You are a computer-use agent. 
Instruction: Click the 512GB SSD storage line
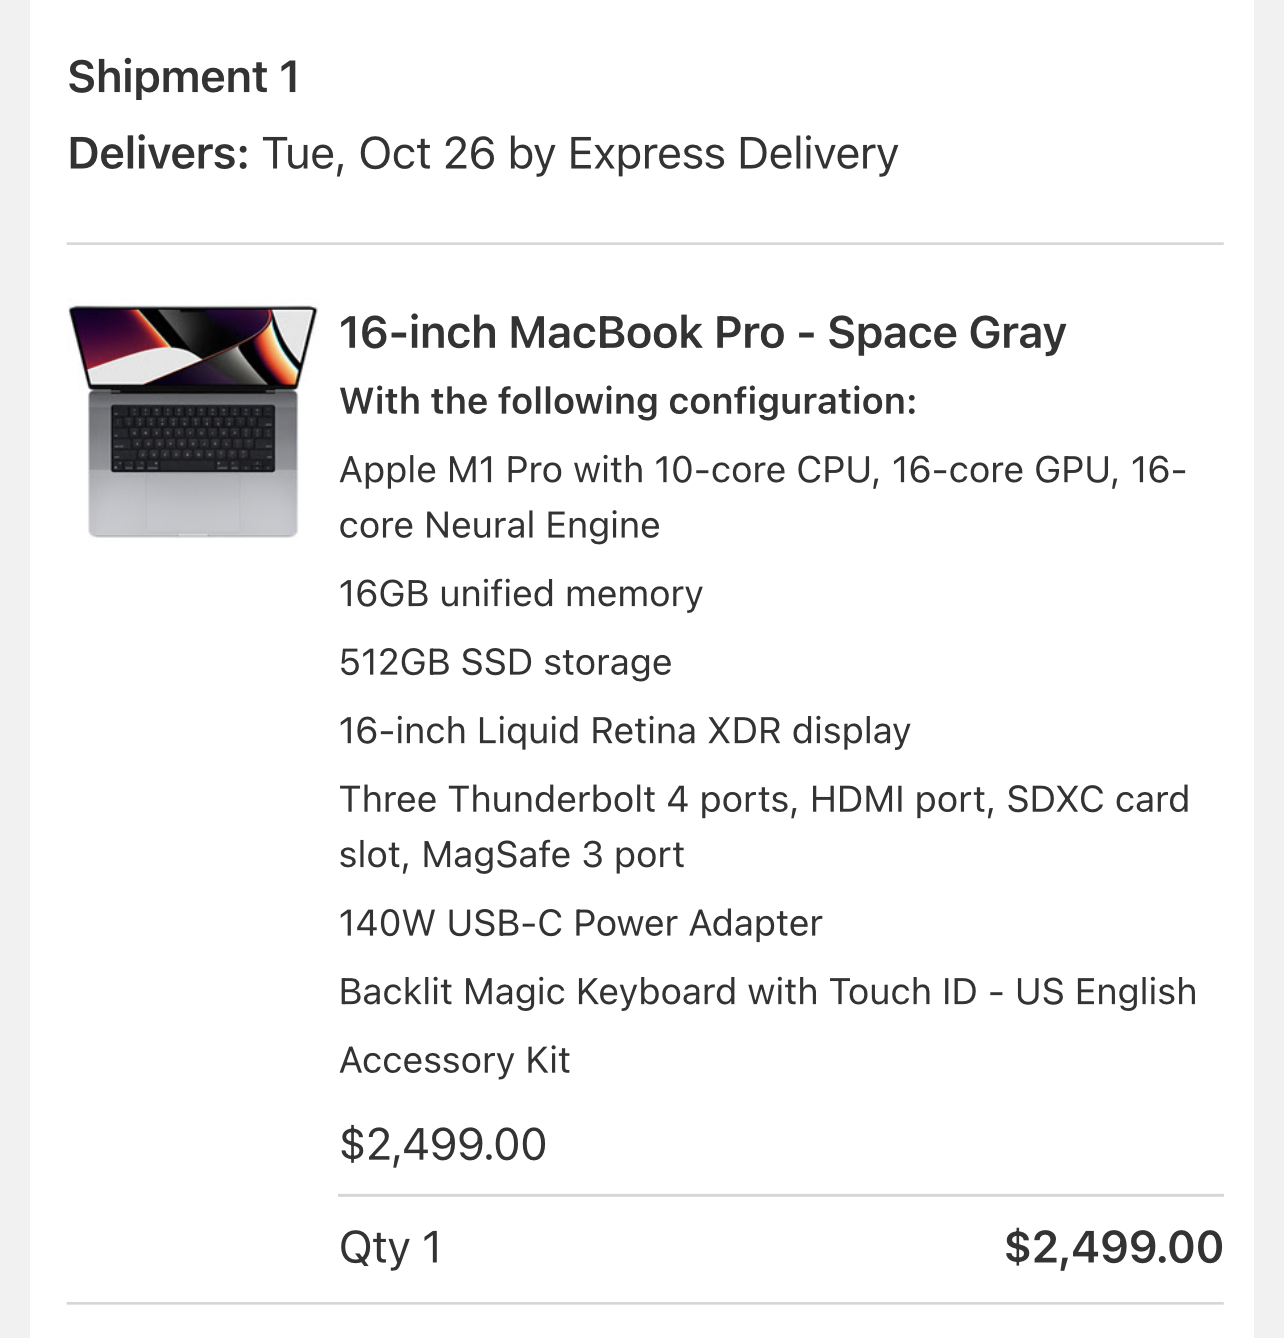(x=505, y=662)
